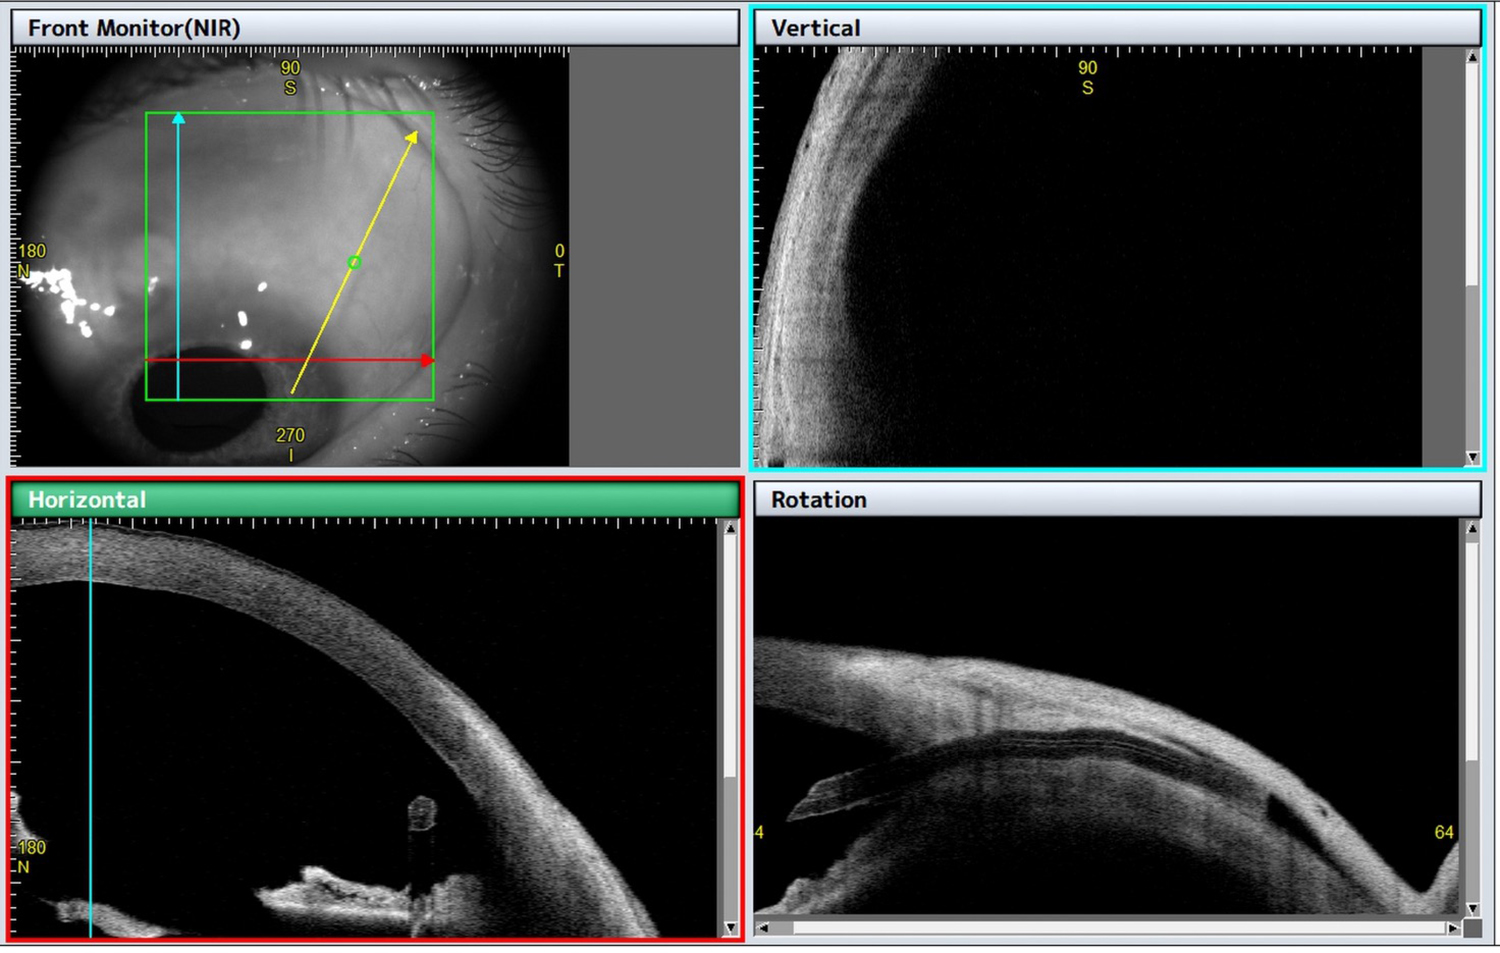Viewport: 1500px width, 953px height.
Task: Click up arrow of Horizontal panel scrollbar
Action: (x=730, y=528)
